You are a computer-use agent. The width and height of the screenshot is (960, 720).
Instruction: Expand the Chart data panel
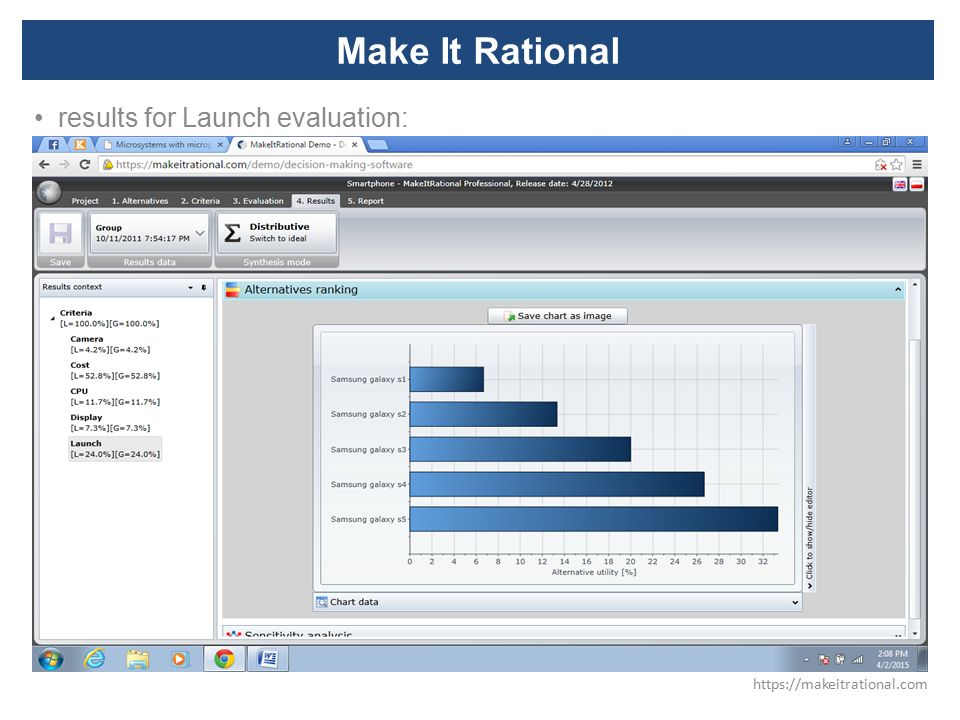[795, 602]
